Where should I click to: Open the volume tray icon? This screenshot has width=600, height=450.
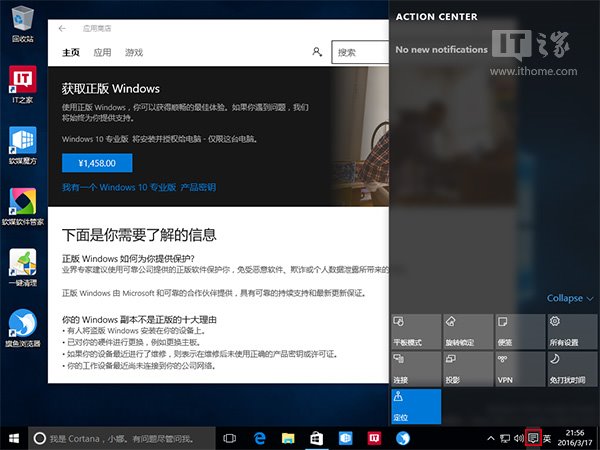(518, 438)
